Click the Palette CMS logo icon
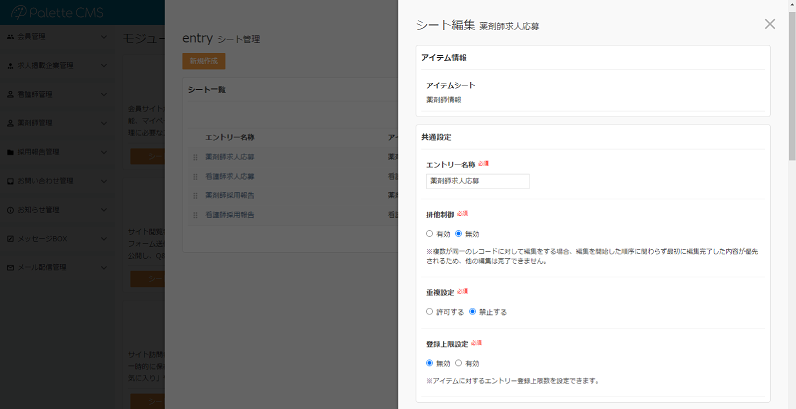Viewport: 796px width, 409px height. [x=19, y=12]
